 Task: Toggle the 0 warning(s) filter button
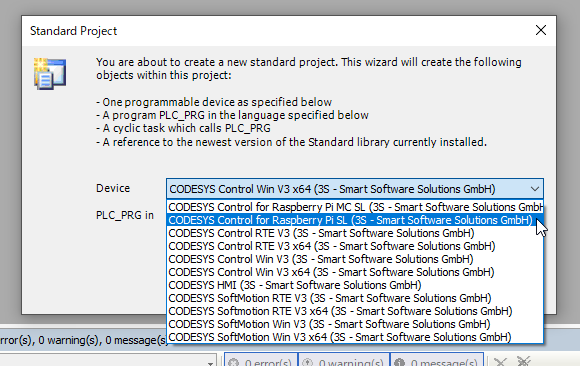tap(344, 361)
